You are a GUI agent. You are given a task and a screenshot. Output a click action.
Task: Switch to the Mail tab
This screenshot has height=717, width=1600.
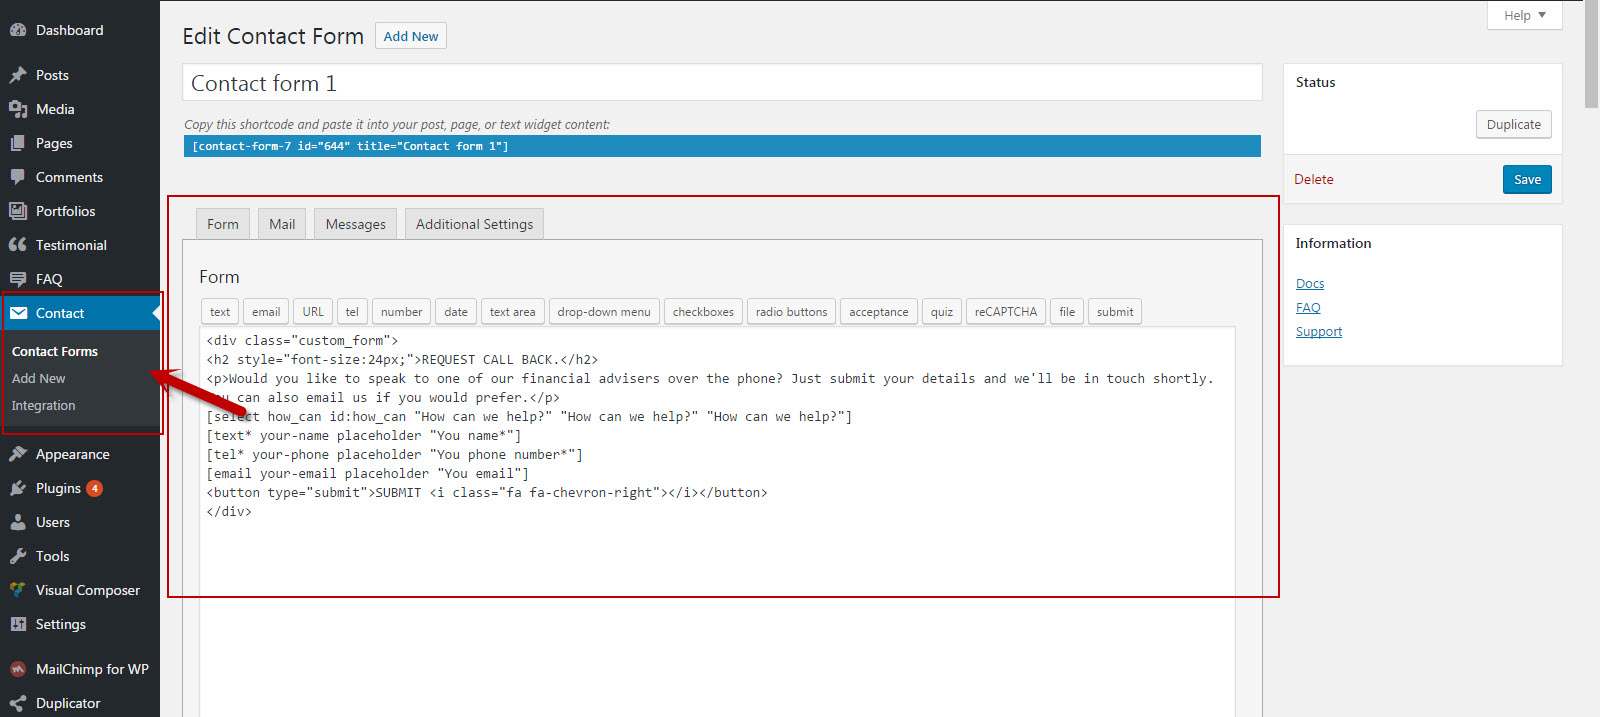click(x=282, y=224)
